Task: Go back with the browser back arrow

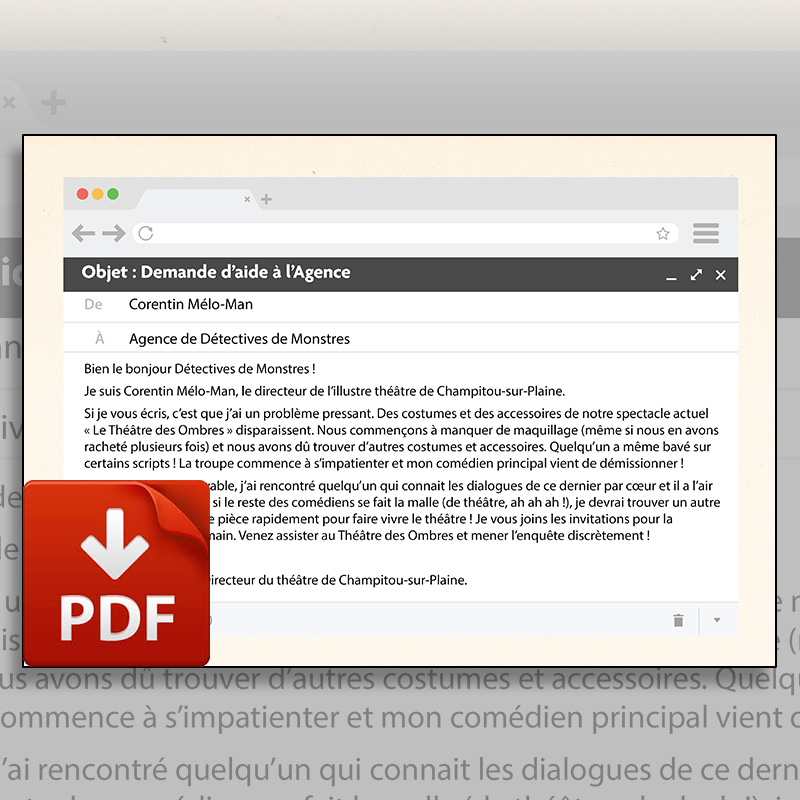Action: point(84,234)
